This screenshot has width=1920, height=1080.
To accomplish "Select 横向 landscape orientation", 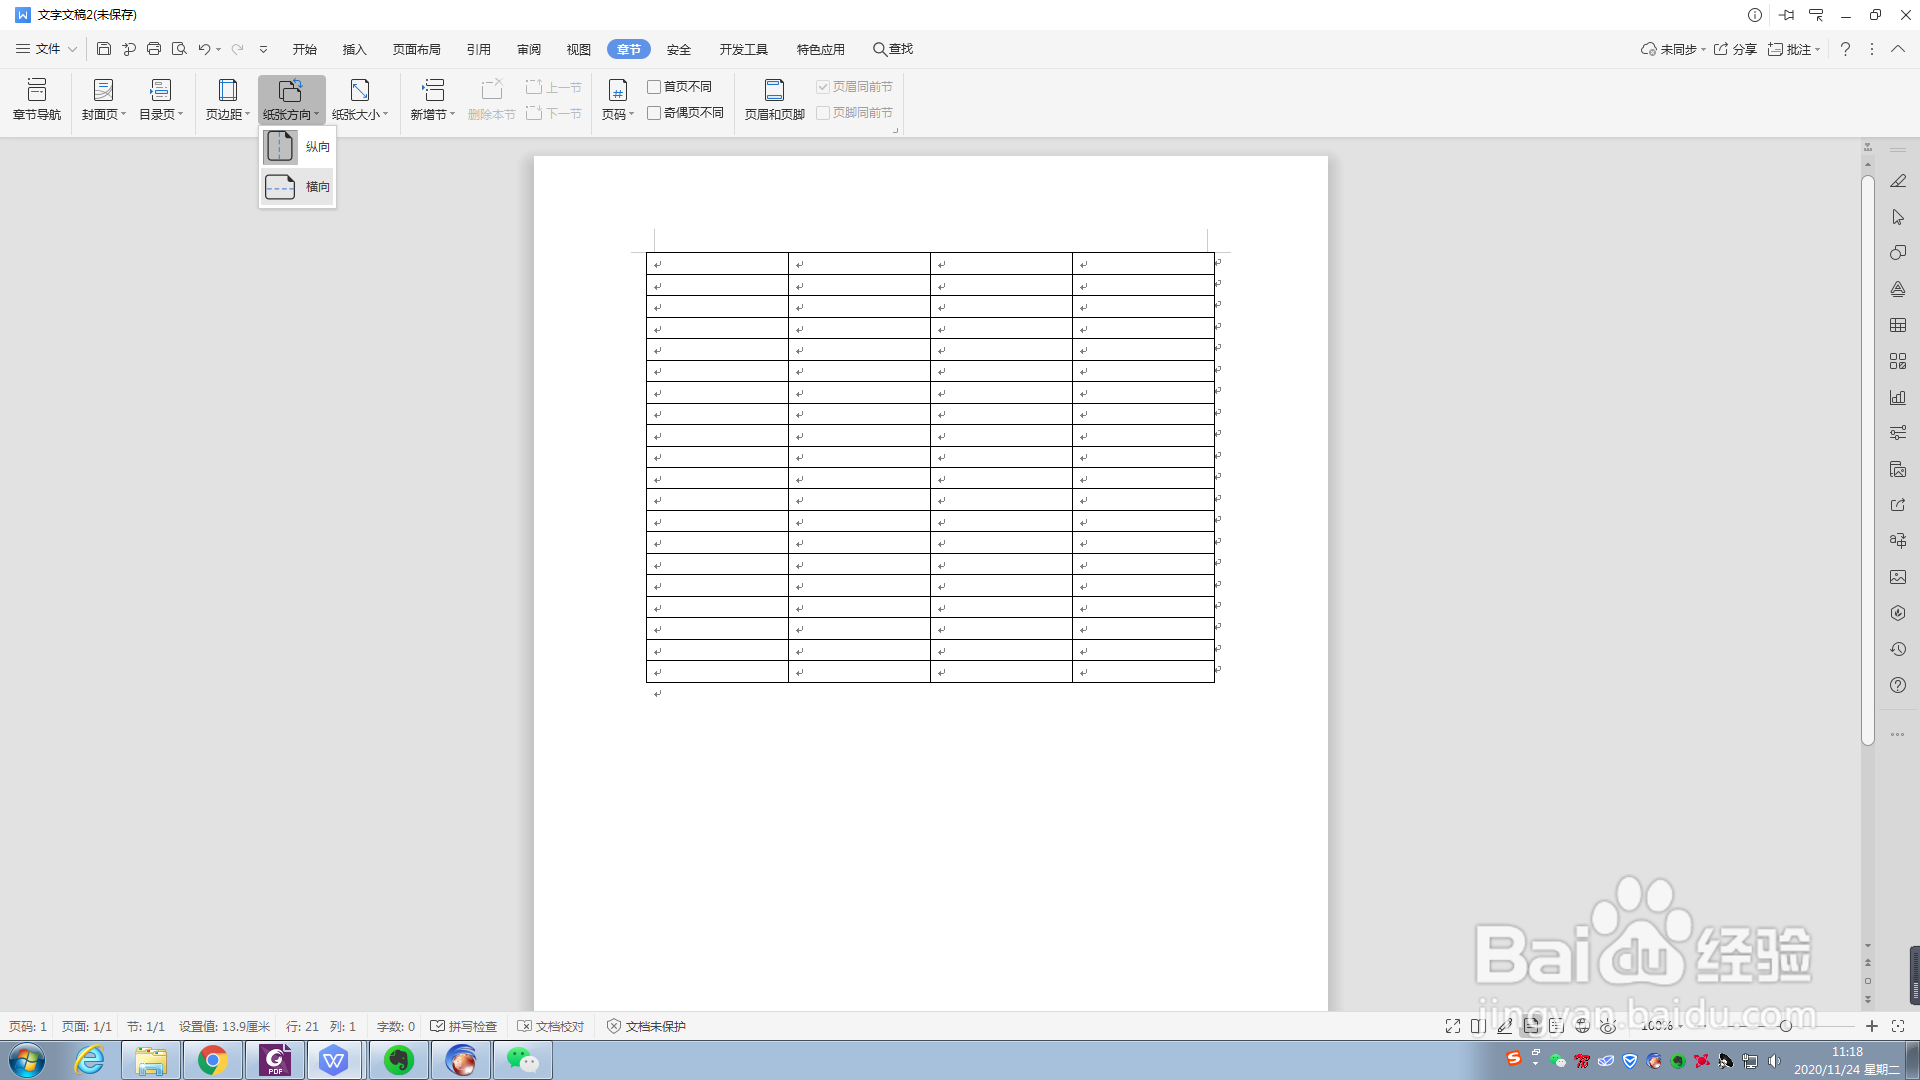I will (x=297, y=187).
